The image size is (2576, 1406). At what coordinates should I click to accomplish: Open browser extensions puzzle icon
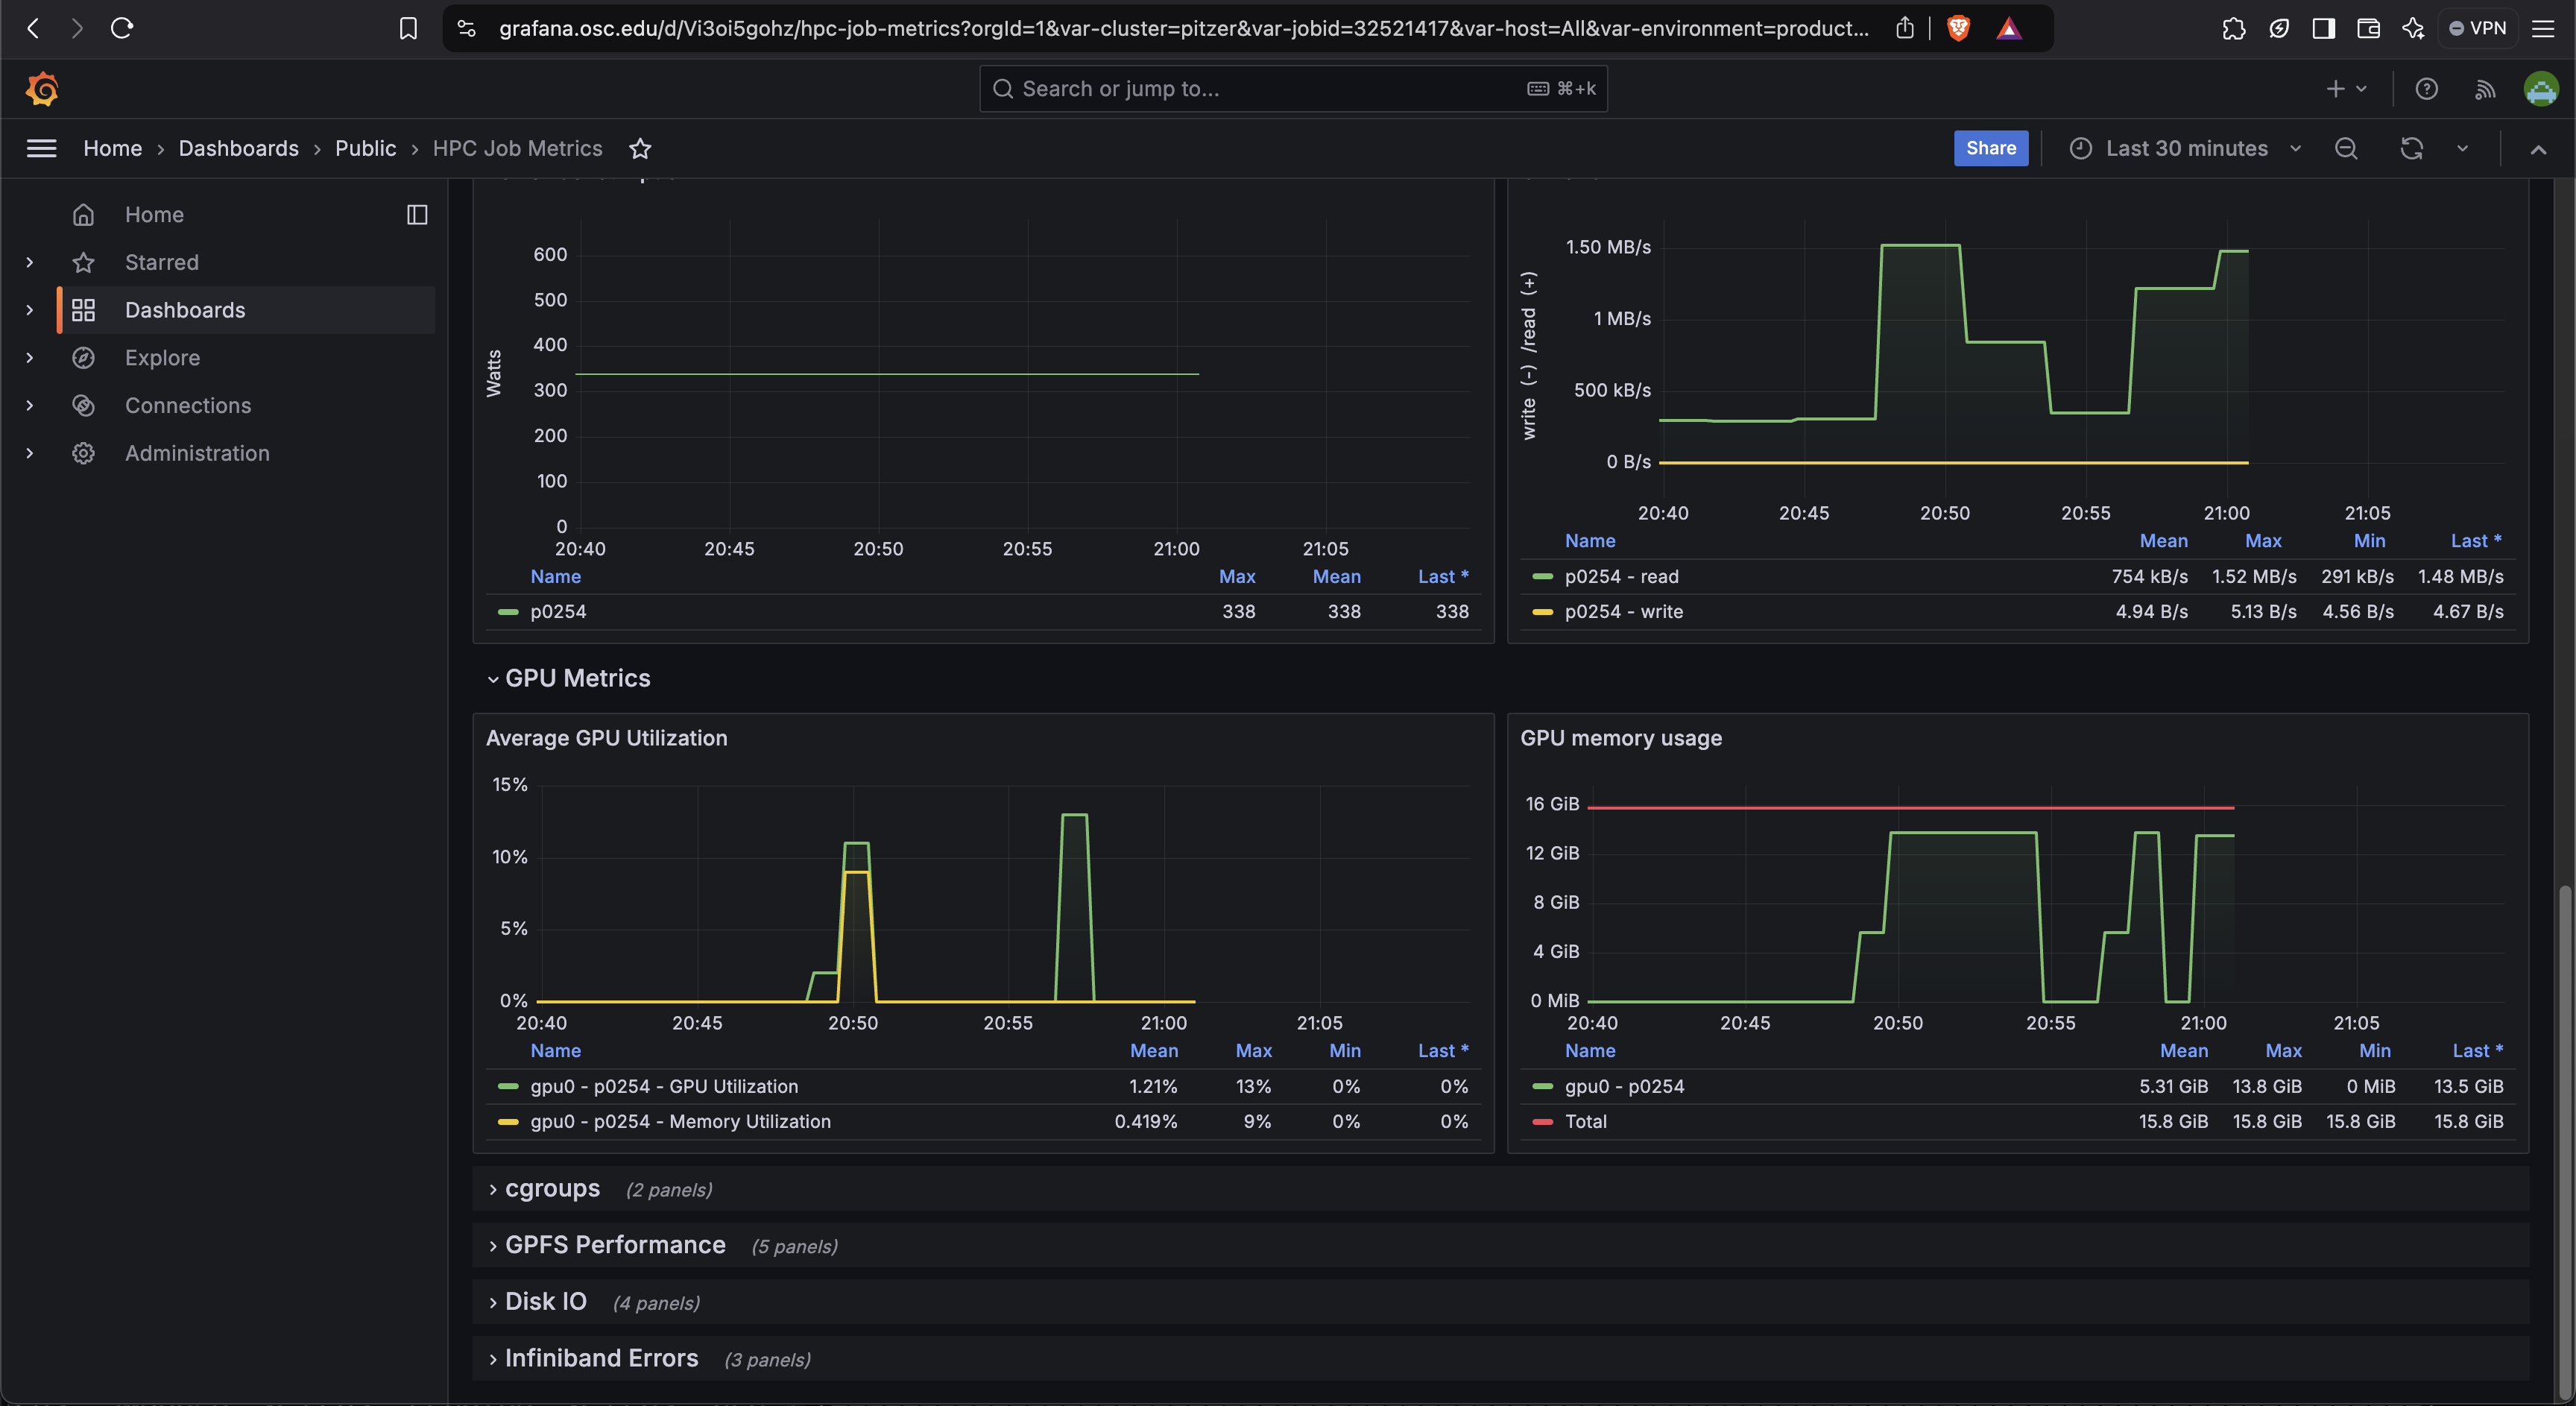click(2233, 28)
